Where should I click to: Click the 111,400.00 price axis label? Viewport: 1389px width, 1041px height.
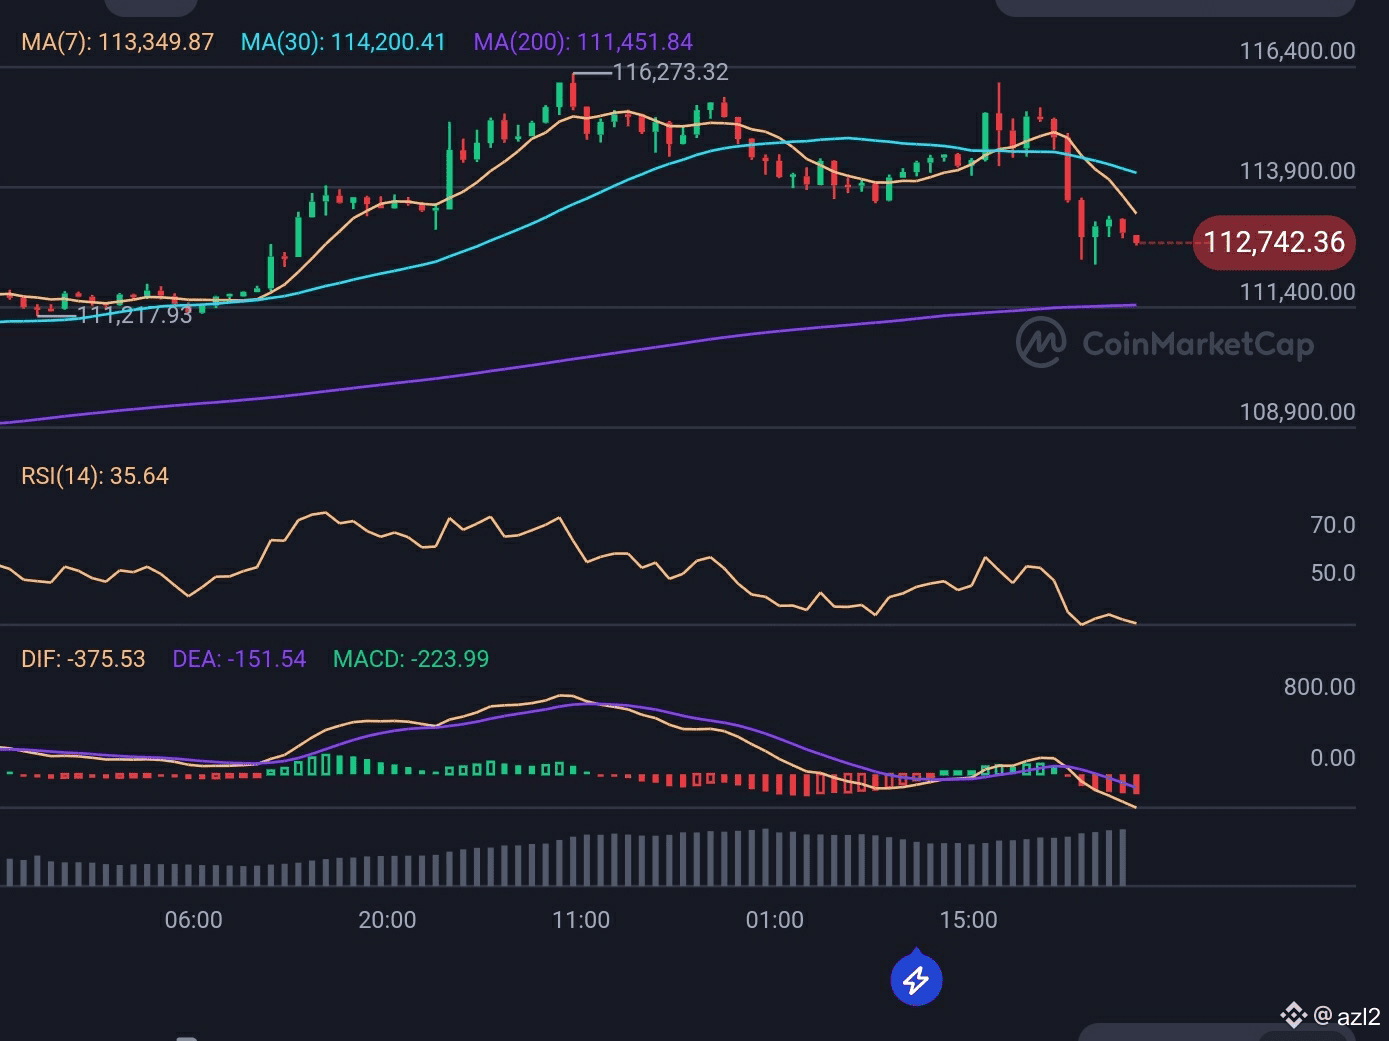pos(1297,292)
